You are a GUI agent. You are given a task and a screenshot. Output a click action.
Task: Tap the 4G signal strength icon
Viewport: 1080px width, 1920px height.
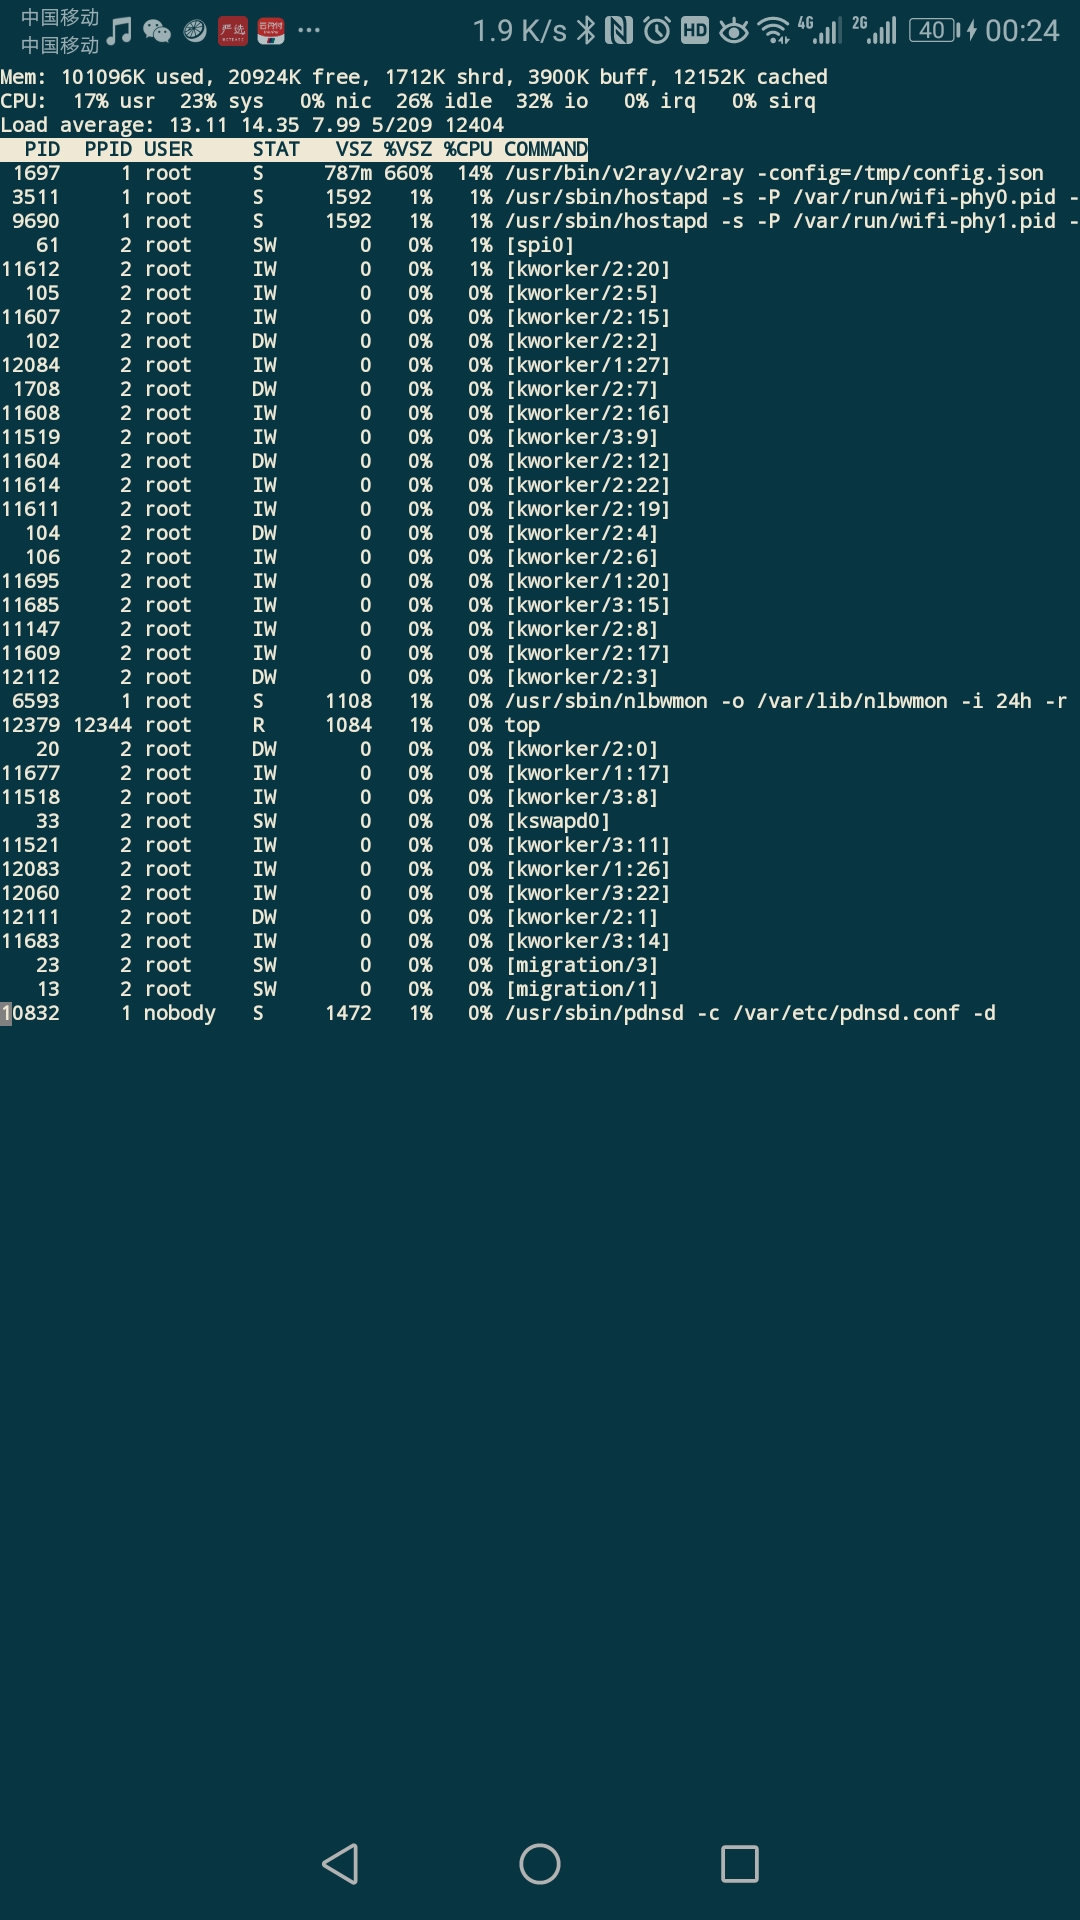tap(819, 30)
